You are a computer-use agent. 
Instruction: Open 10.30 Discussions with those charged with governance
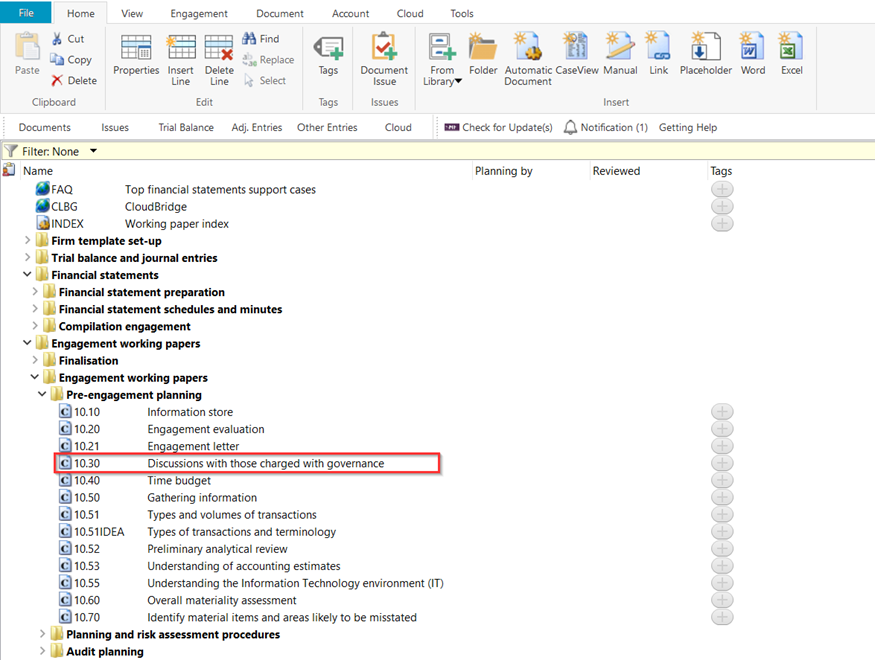pos(265,463)
